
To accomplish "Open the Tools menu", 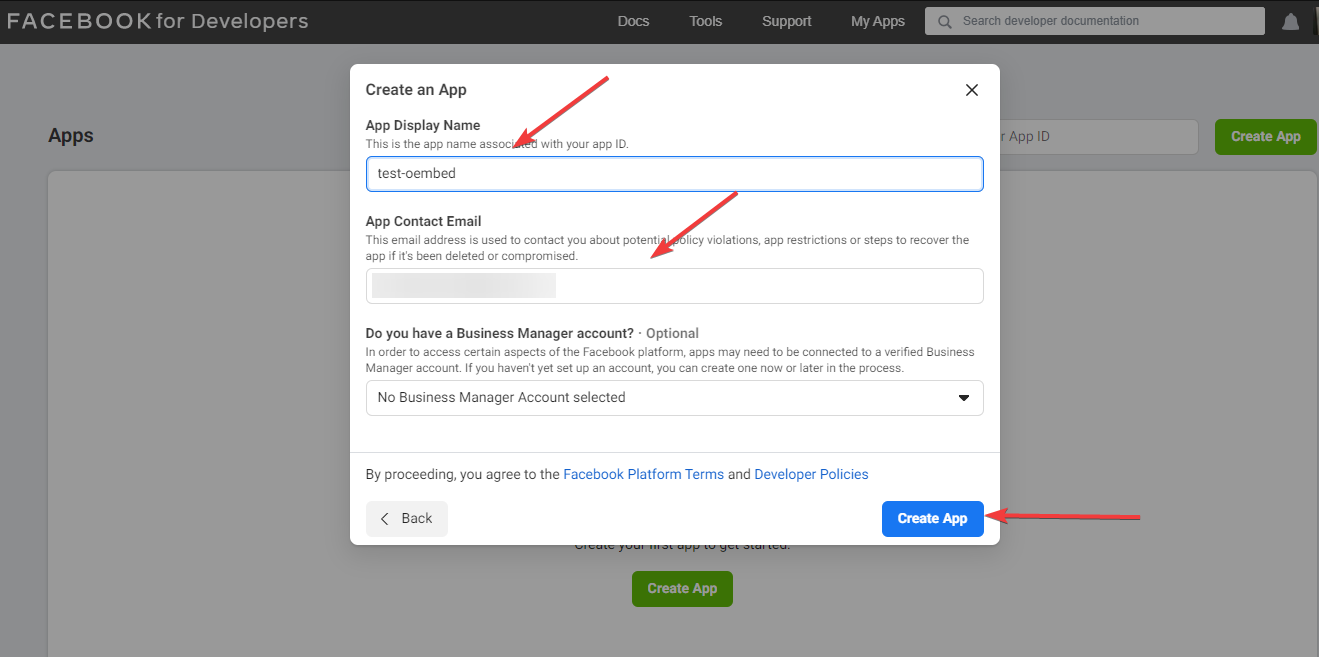I will (x=705, y=21).
